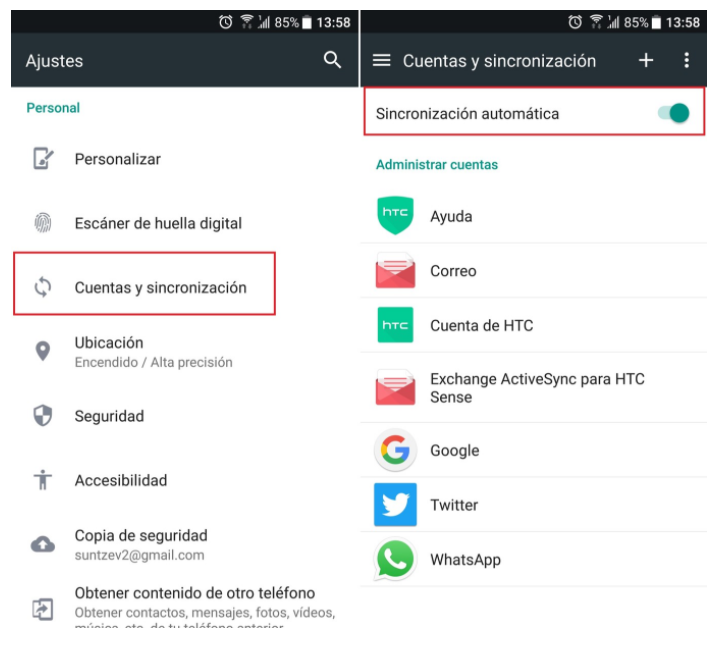720x645 pixels.
Task: Open Copia de seguridad cloud item
Action: pyautogui.click(x=185, y=545)
